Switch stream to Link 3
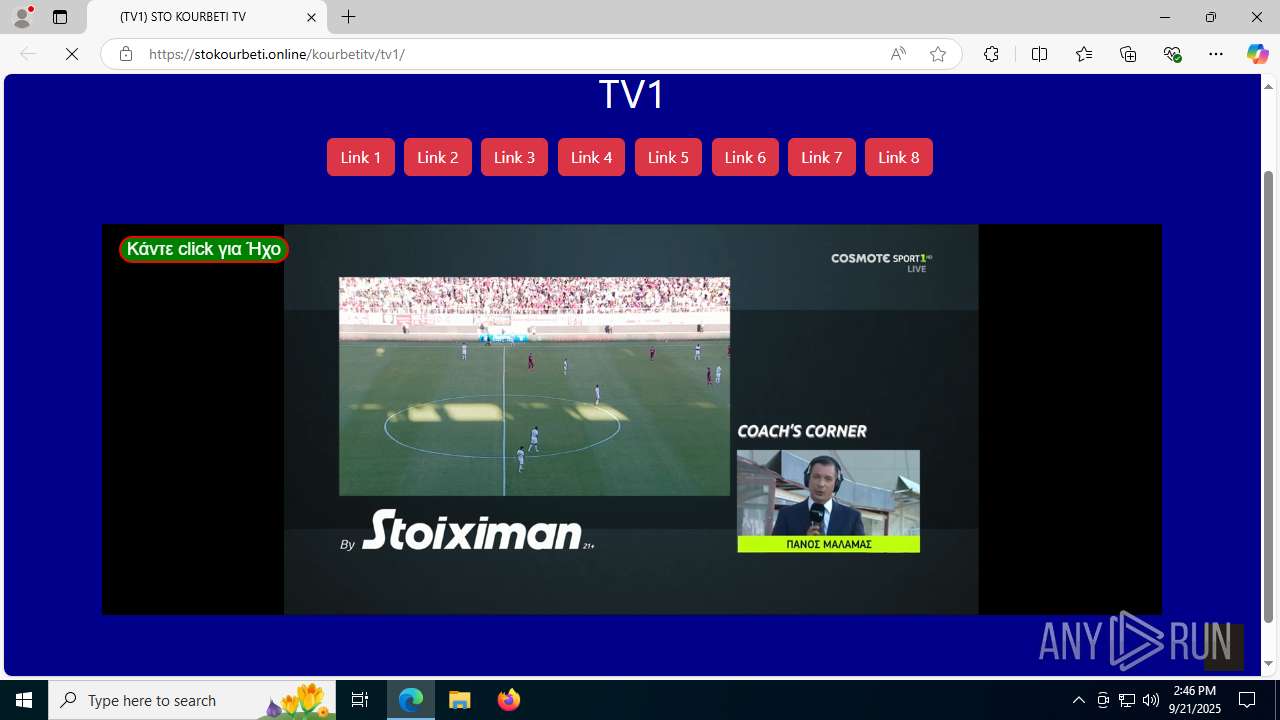 [x=514, y=157]
